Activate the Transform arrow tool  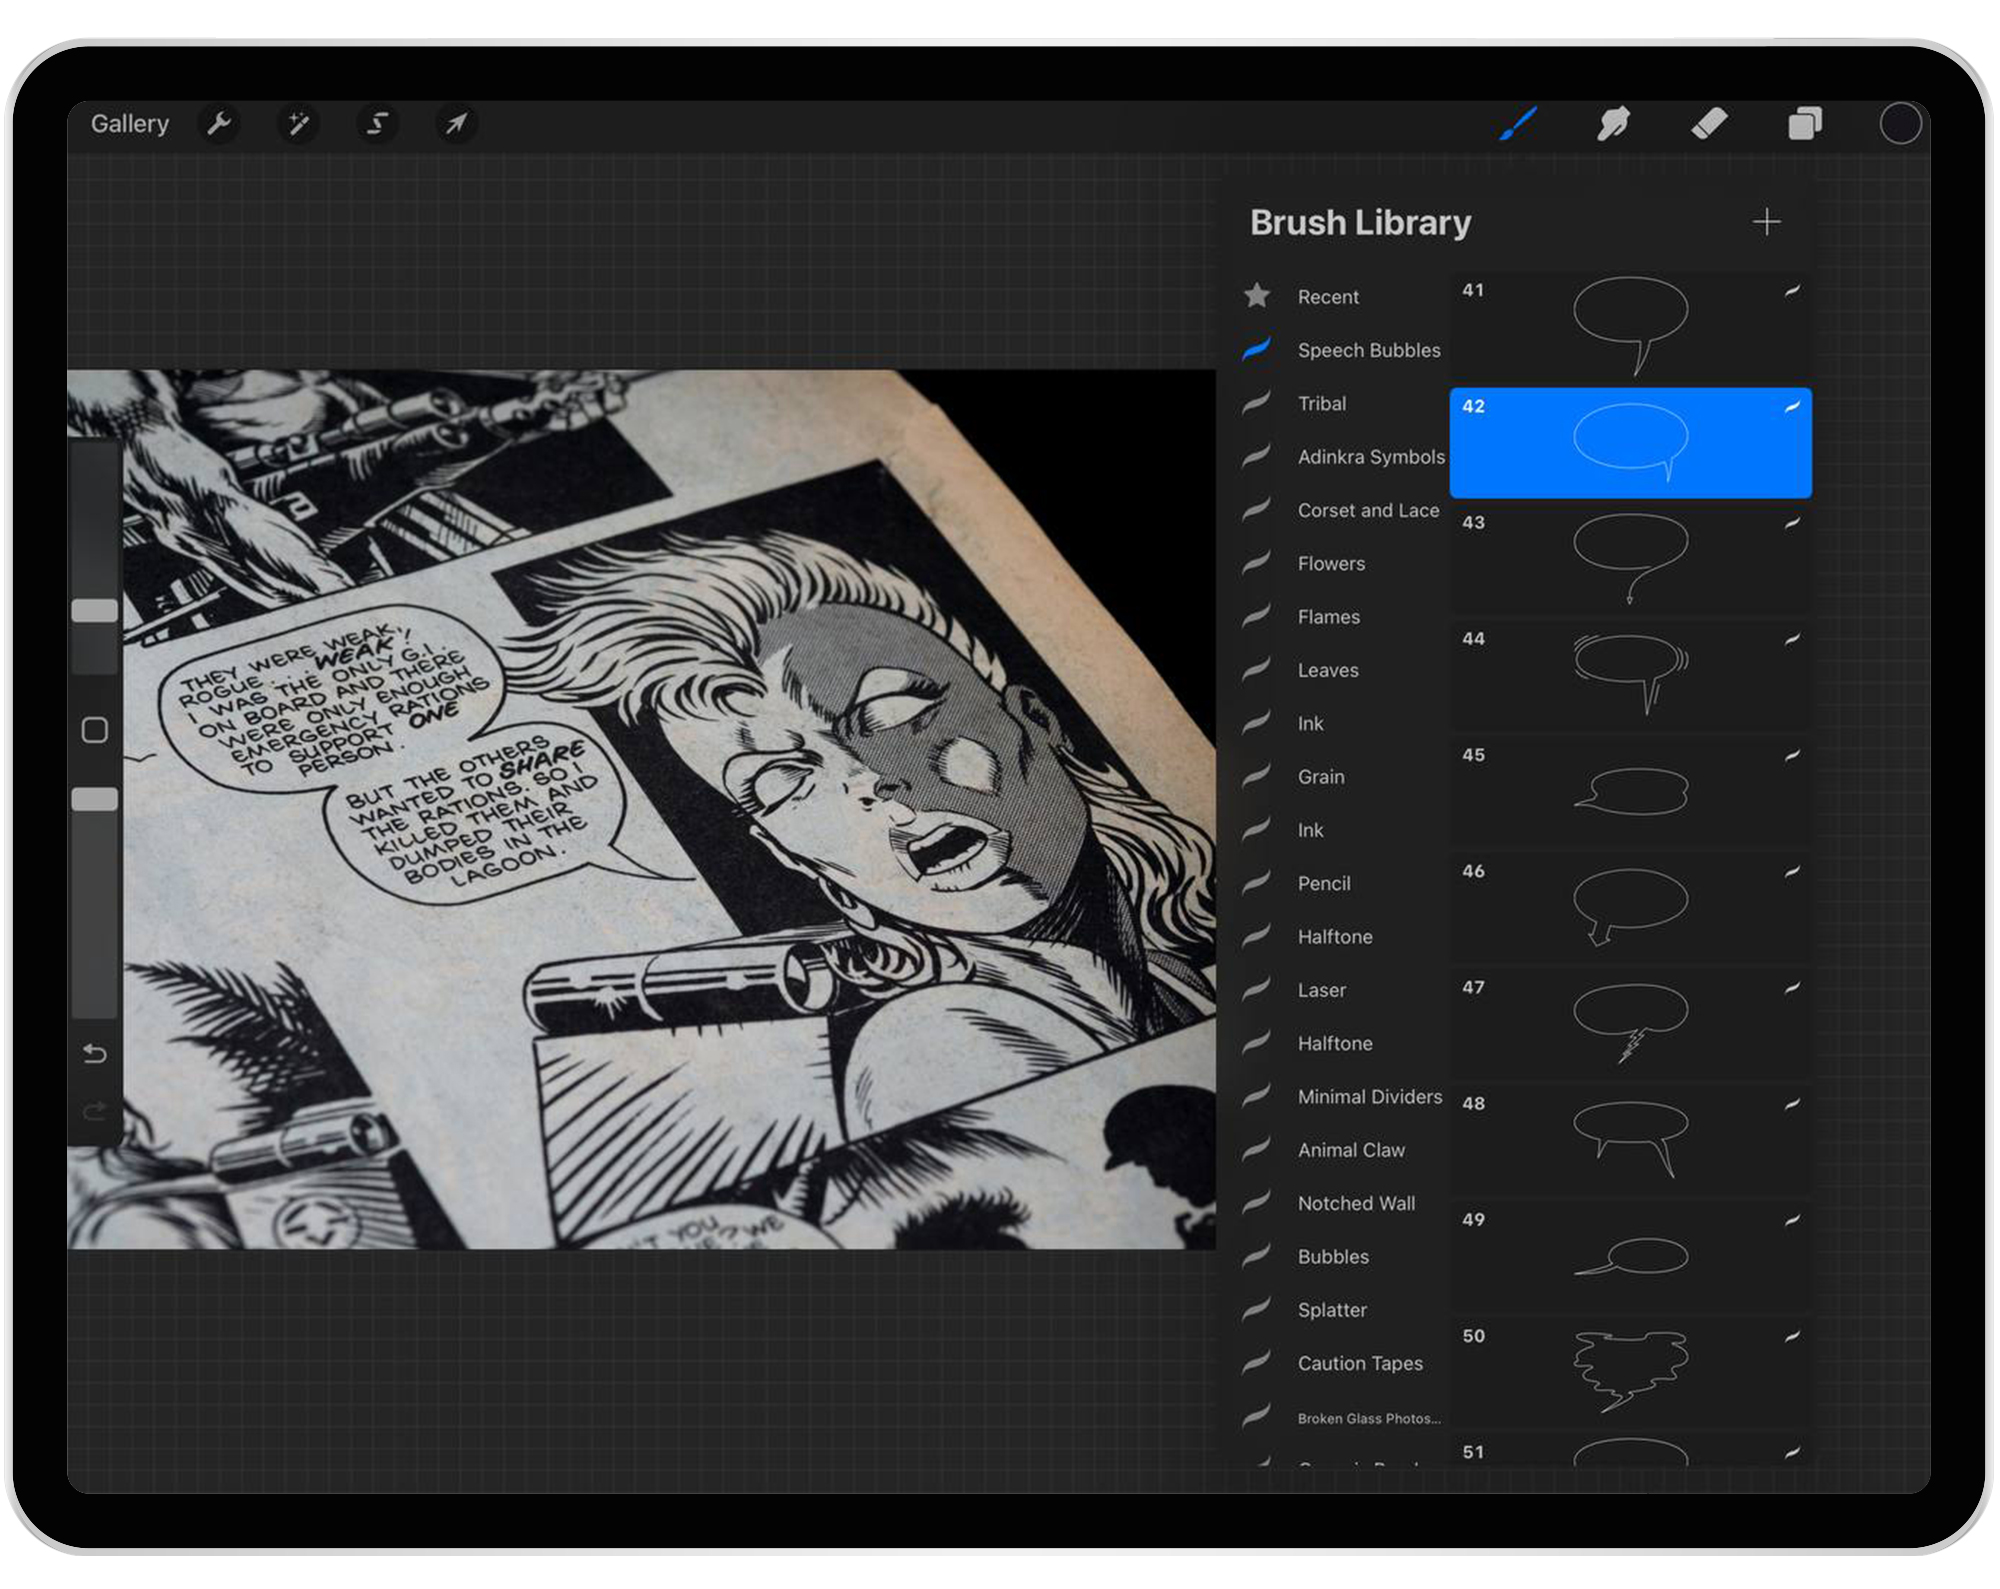tap(457, 124)
